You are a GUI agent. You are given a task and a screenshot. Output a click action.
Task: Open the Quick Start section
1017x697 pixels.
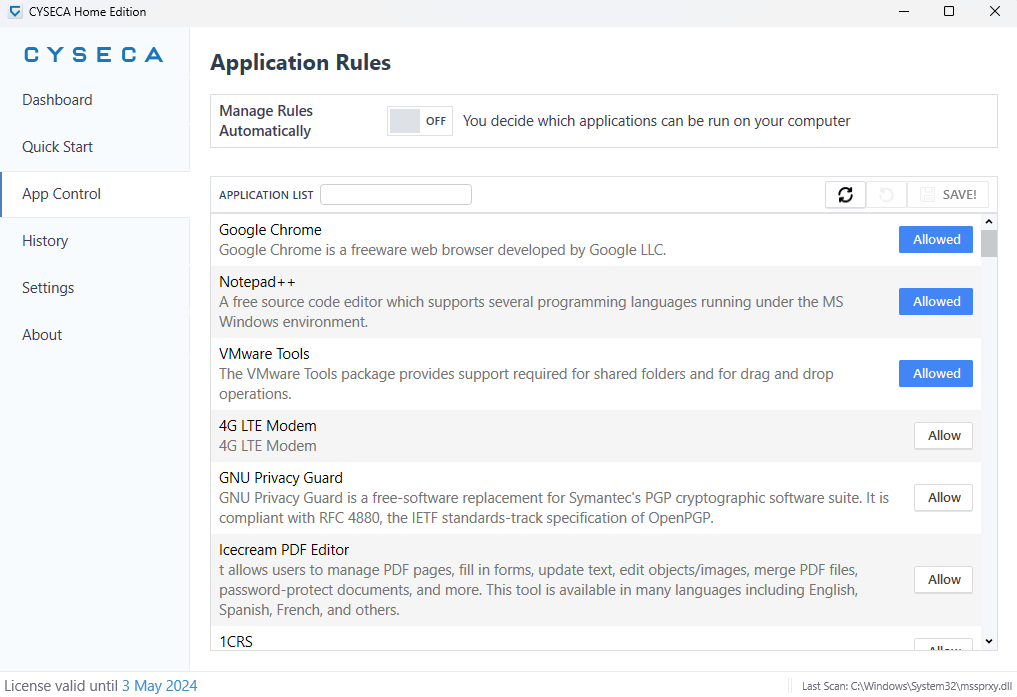pyautogui.click(x=95, y=147)
